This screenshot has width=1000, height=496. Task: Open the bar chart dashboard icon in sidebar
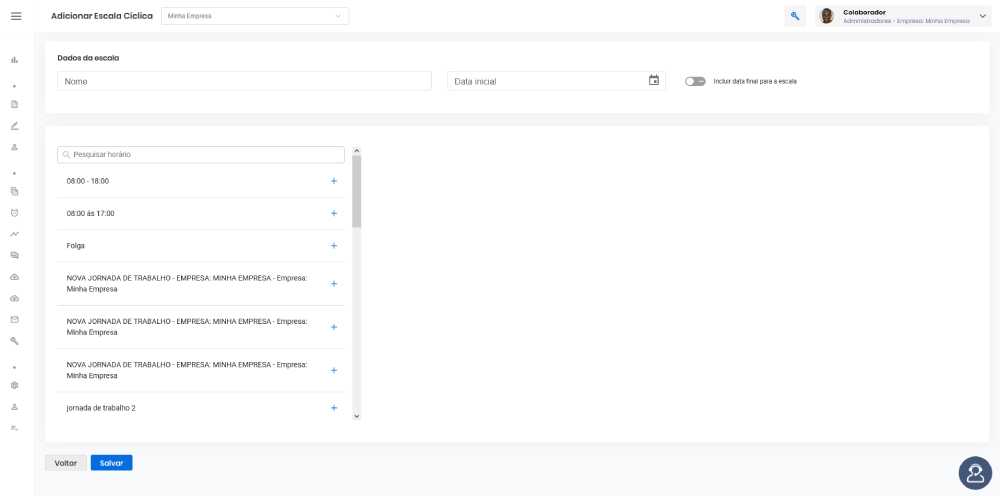pos(15,60)
